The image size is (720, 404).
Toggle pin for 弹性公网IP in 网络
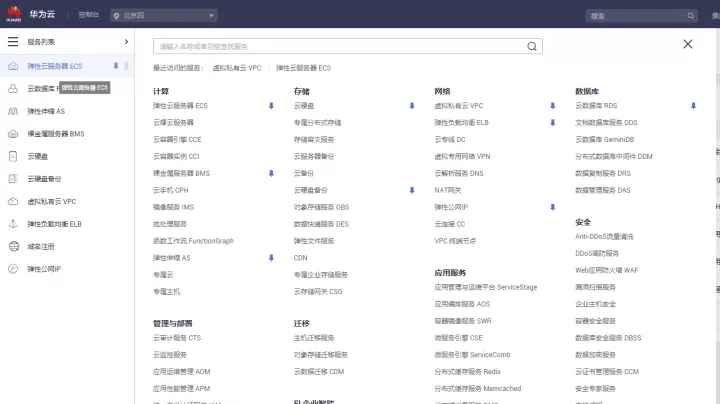(x=552, y=207)
